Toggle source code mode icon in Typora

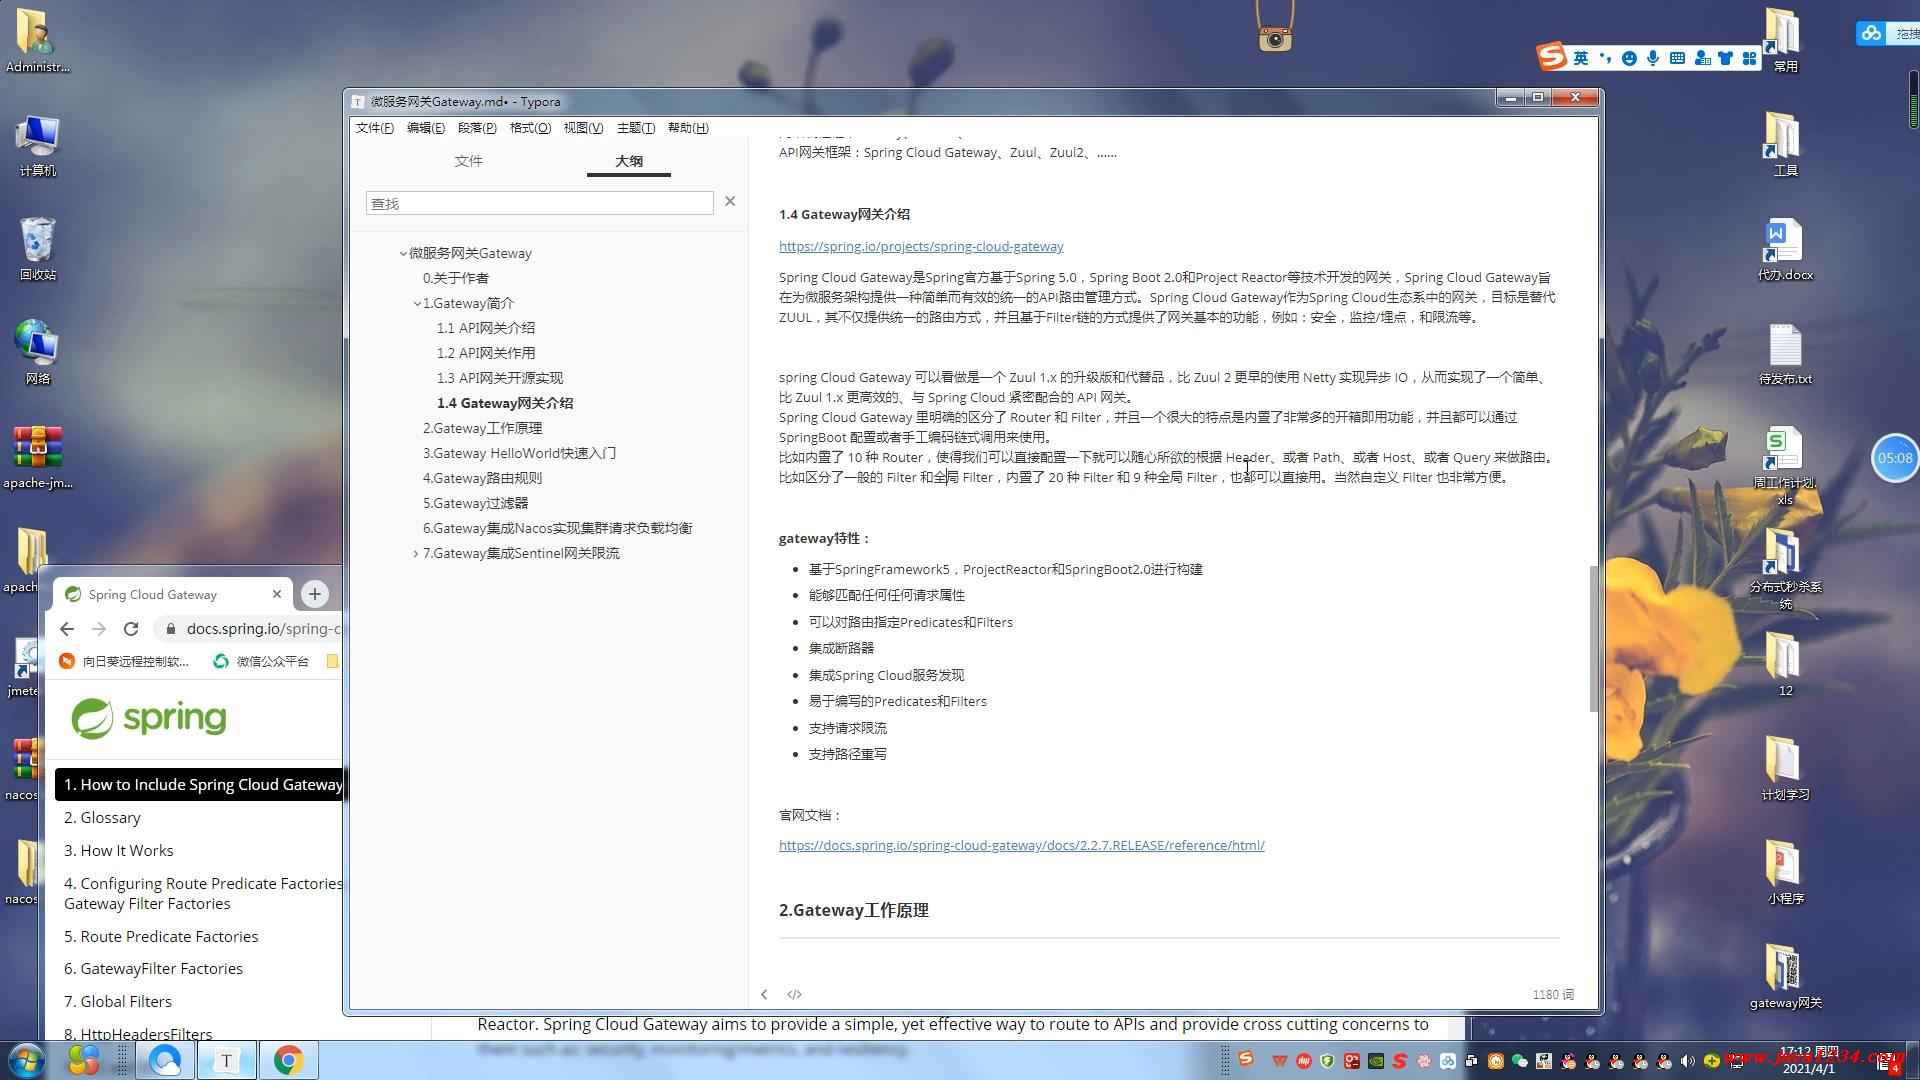point(794,994)
